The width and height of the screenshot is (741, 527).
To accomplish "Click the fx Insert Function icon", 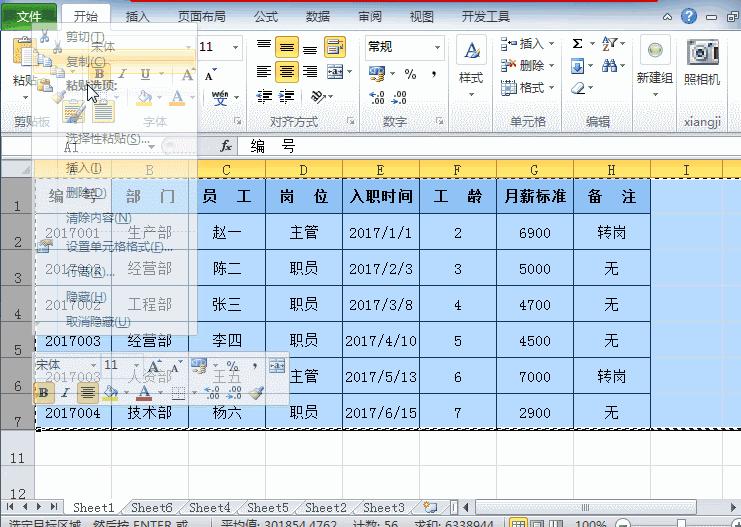I will pos(226,146).
